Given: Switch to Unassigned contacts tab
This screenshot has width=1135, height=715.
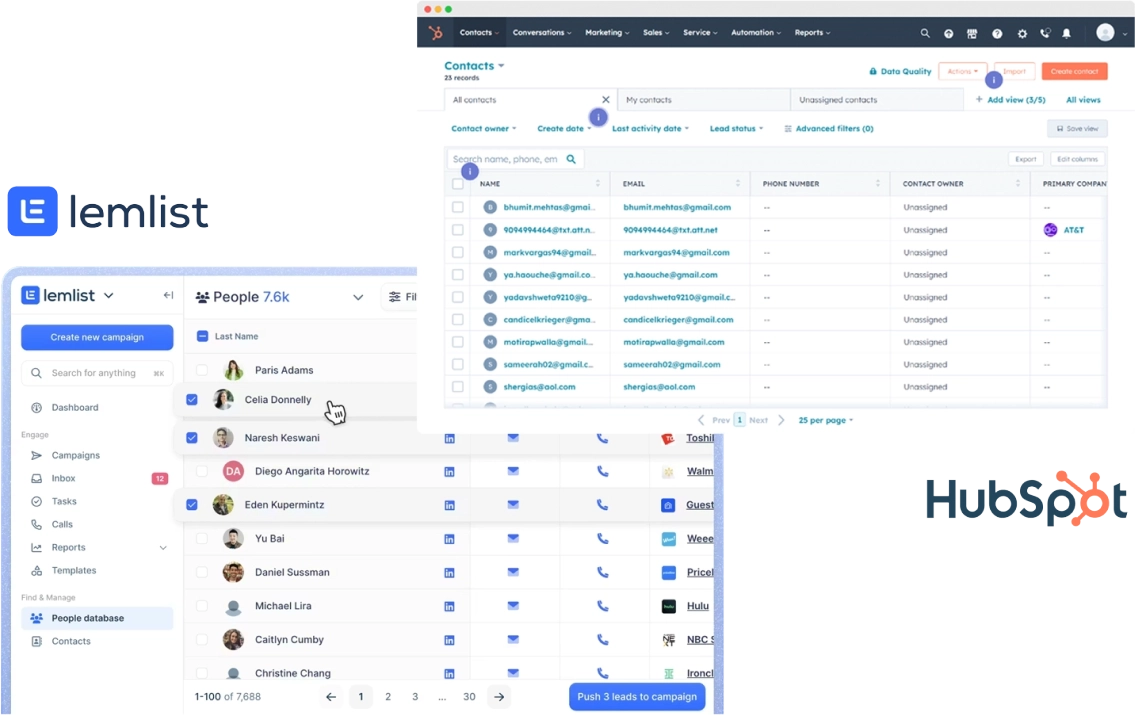Looking at the screenshot, I should click(x=877, y=100).
